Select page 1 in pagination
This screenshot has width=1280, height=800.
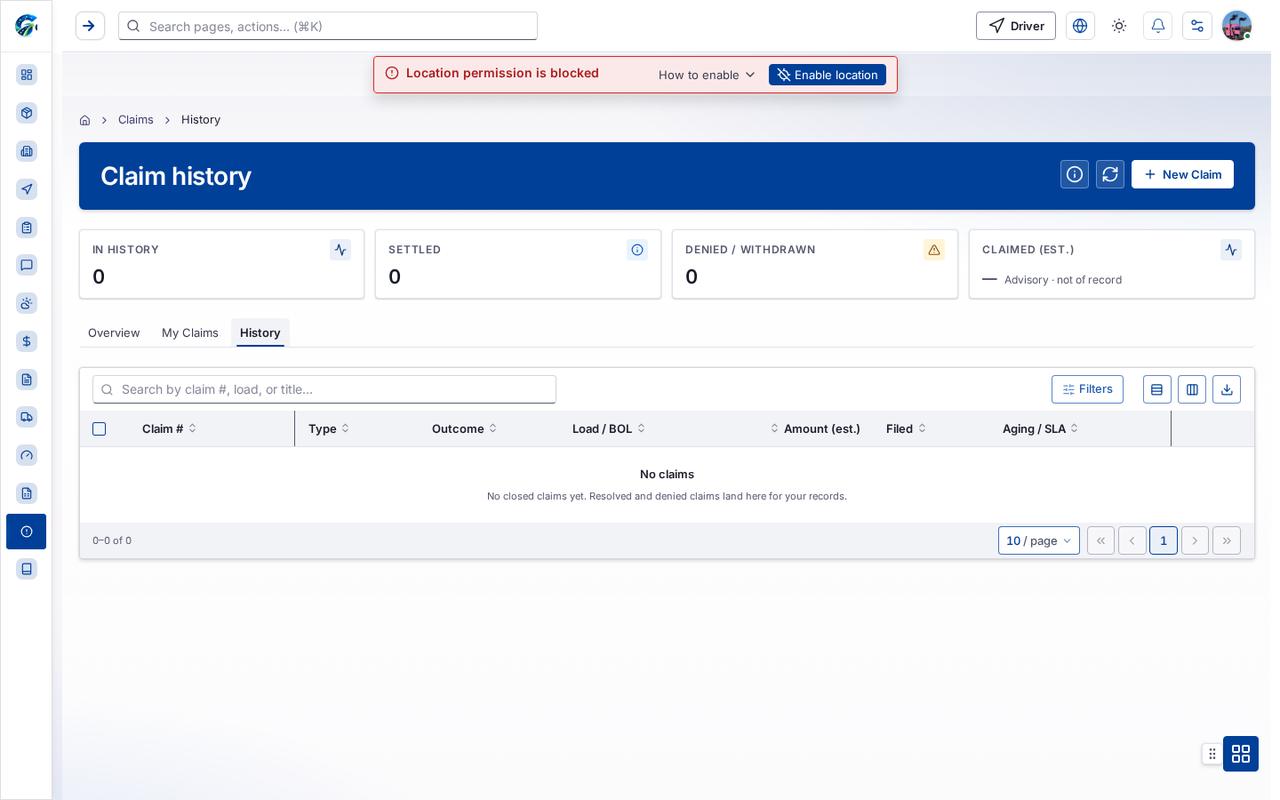pos(1163,541)
